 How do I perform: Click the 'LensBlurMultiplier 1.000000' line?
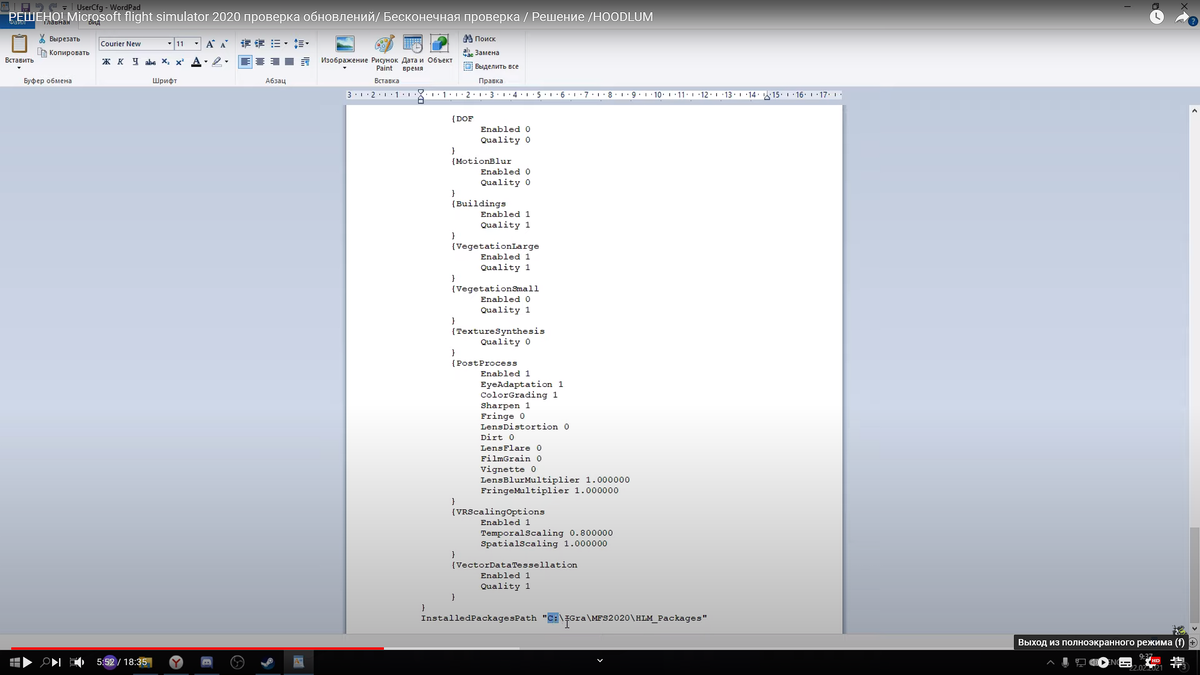point(555,480)
